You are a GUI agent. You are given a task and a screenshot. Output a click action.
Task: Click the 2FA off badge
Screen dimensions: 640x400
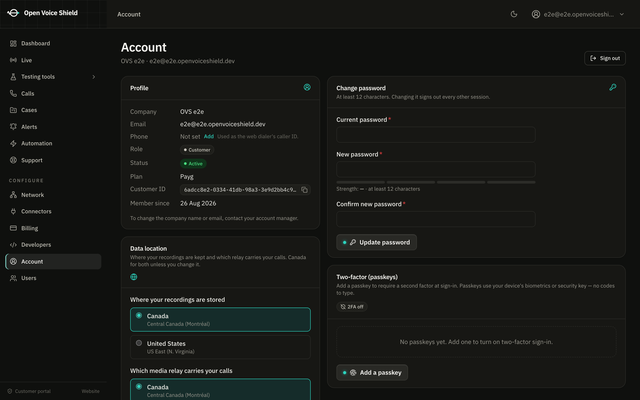coord(352,307)
